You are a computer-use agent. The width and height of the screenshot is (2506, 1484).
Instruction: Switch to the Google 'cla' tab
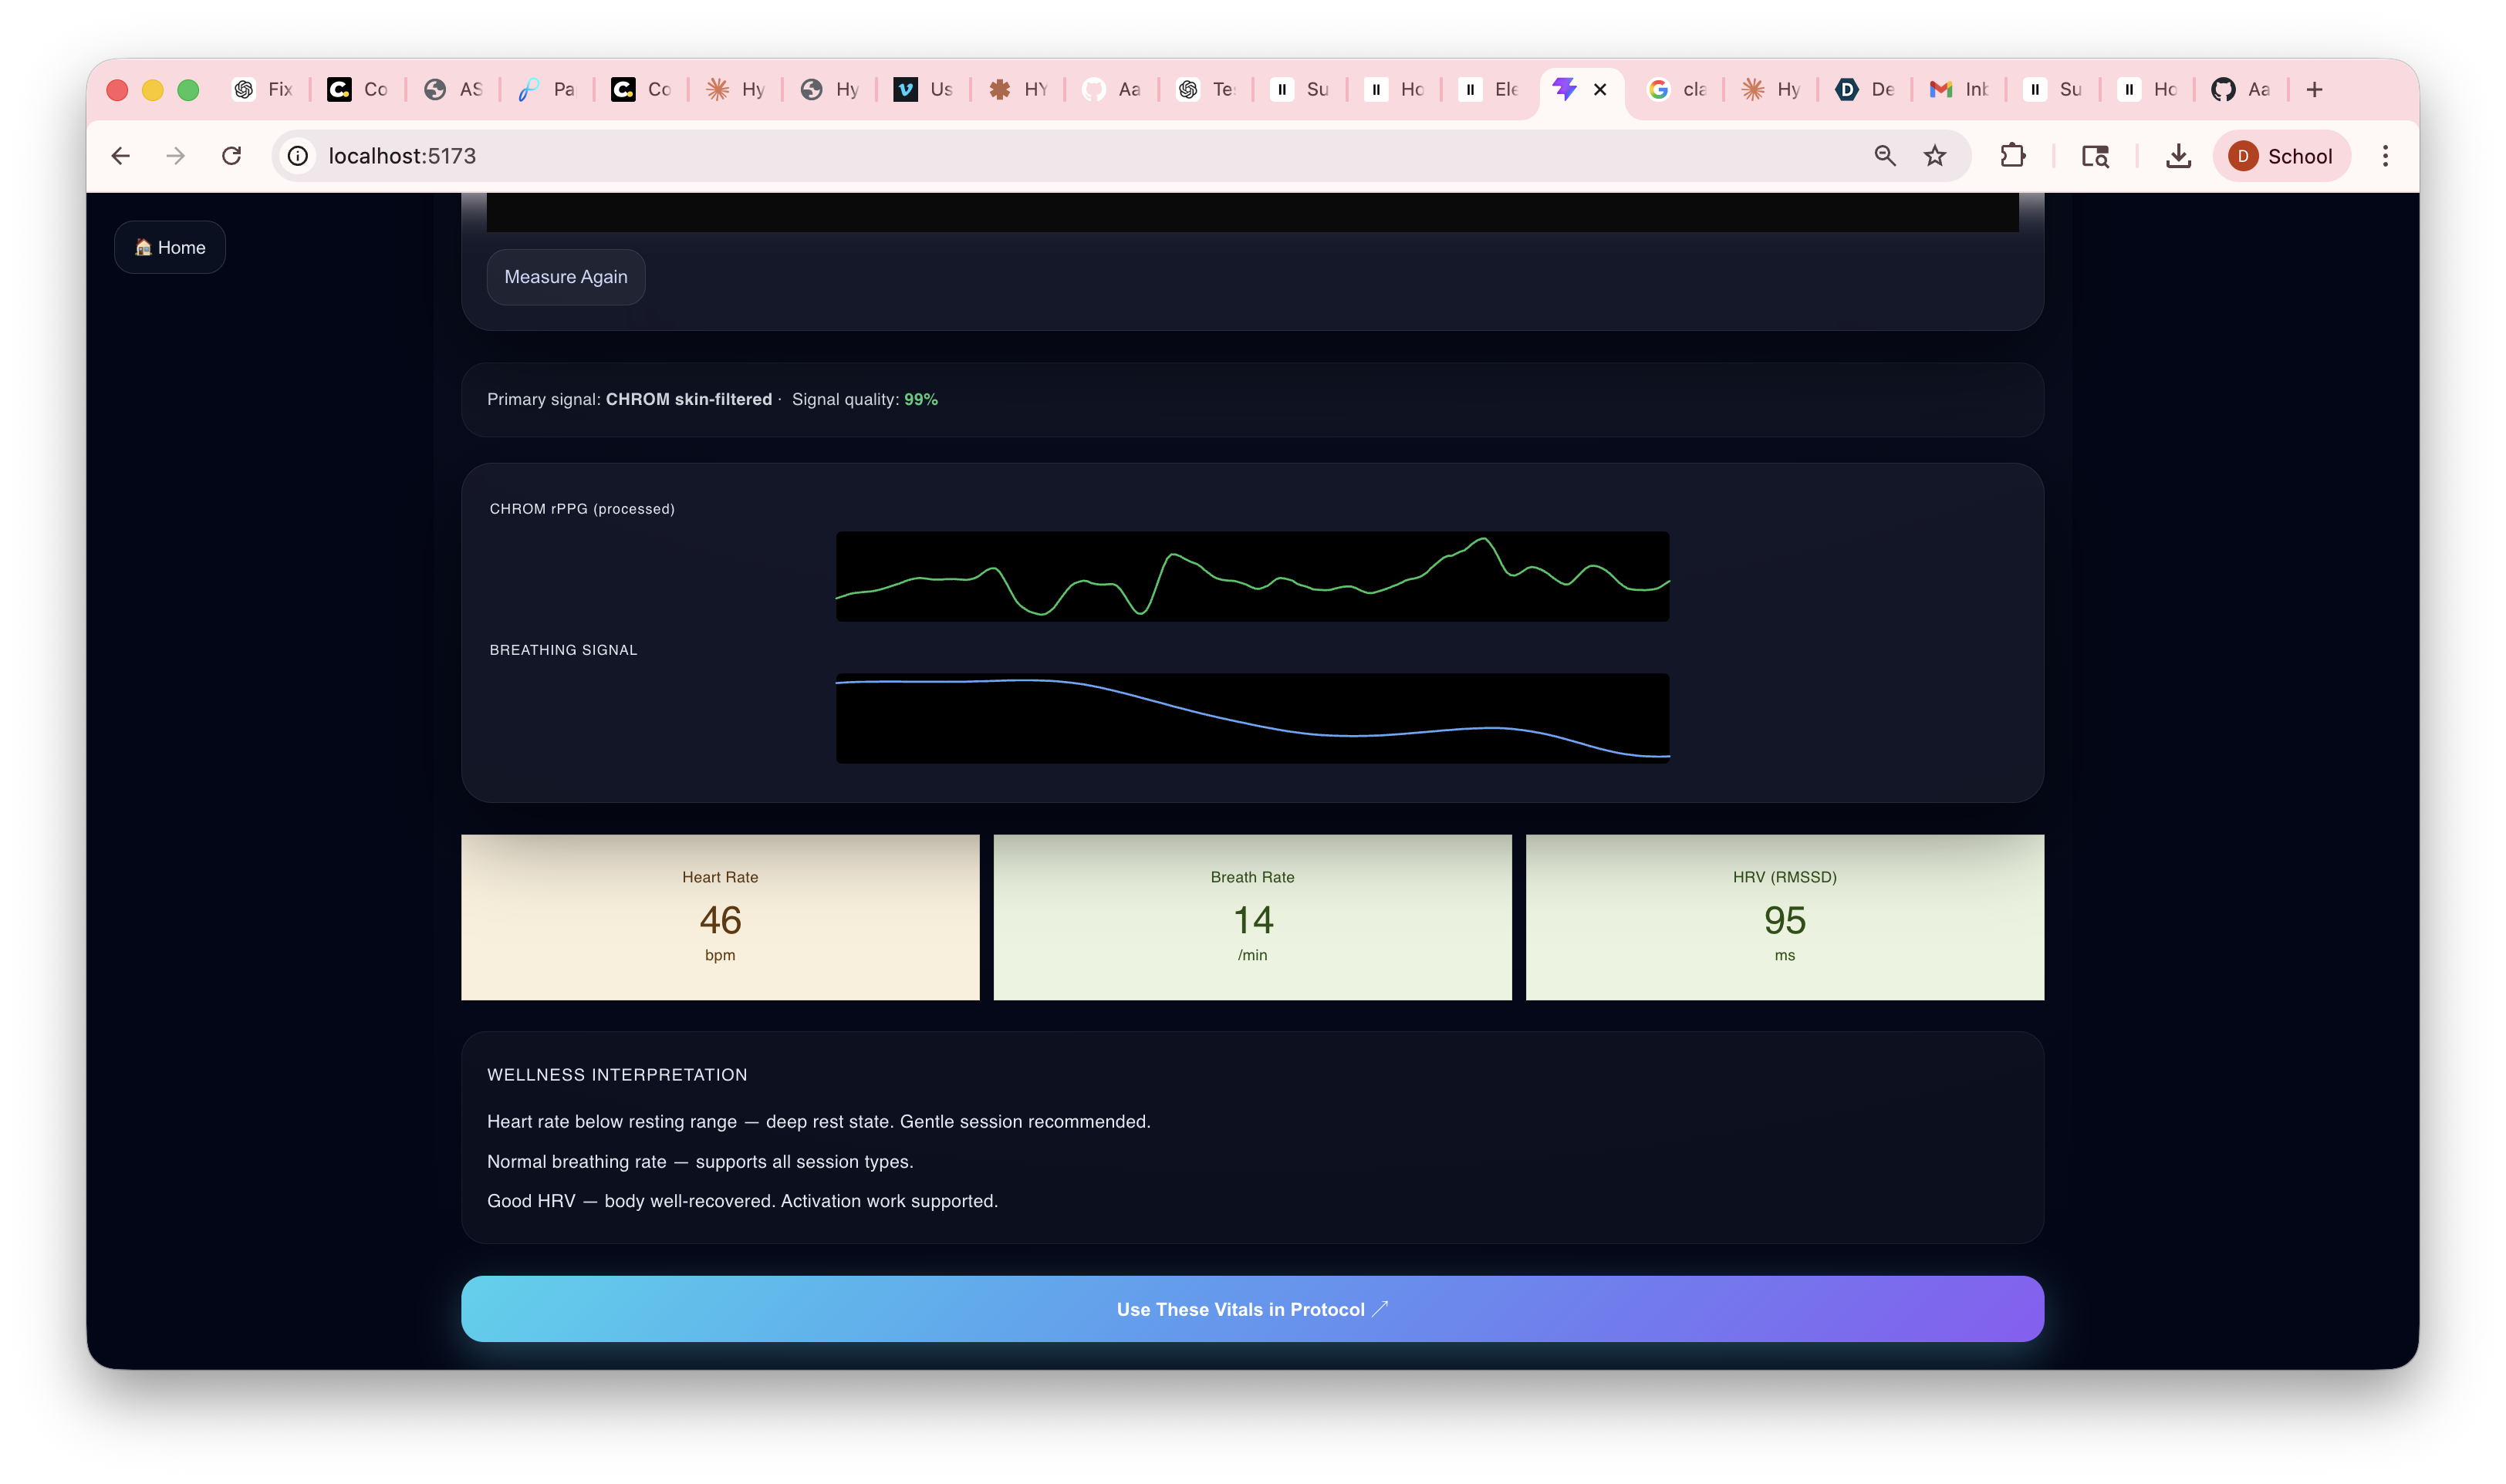click(1677, 90)
